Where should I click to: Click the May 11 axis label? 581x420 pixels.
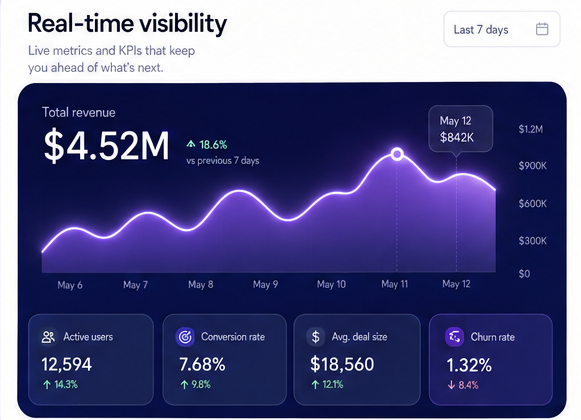click(x=395, y=284)
